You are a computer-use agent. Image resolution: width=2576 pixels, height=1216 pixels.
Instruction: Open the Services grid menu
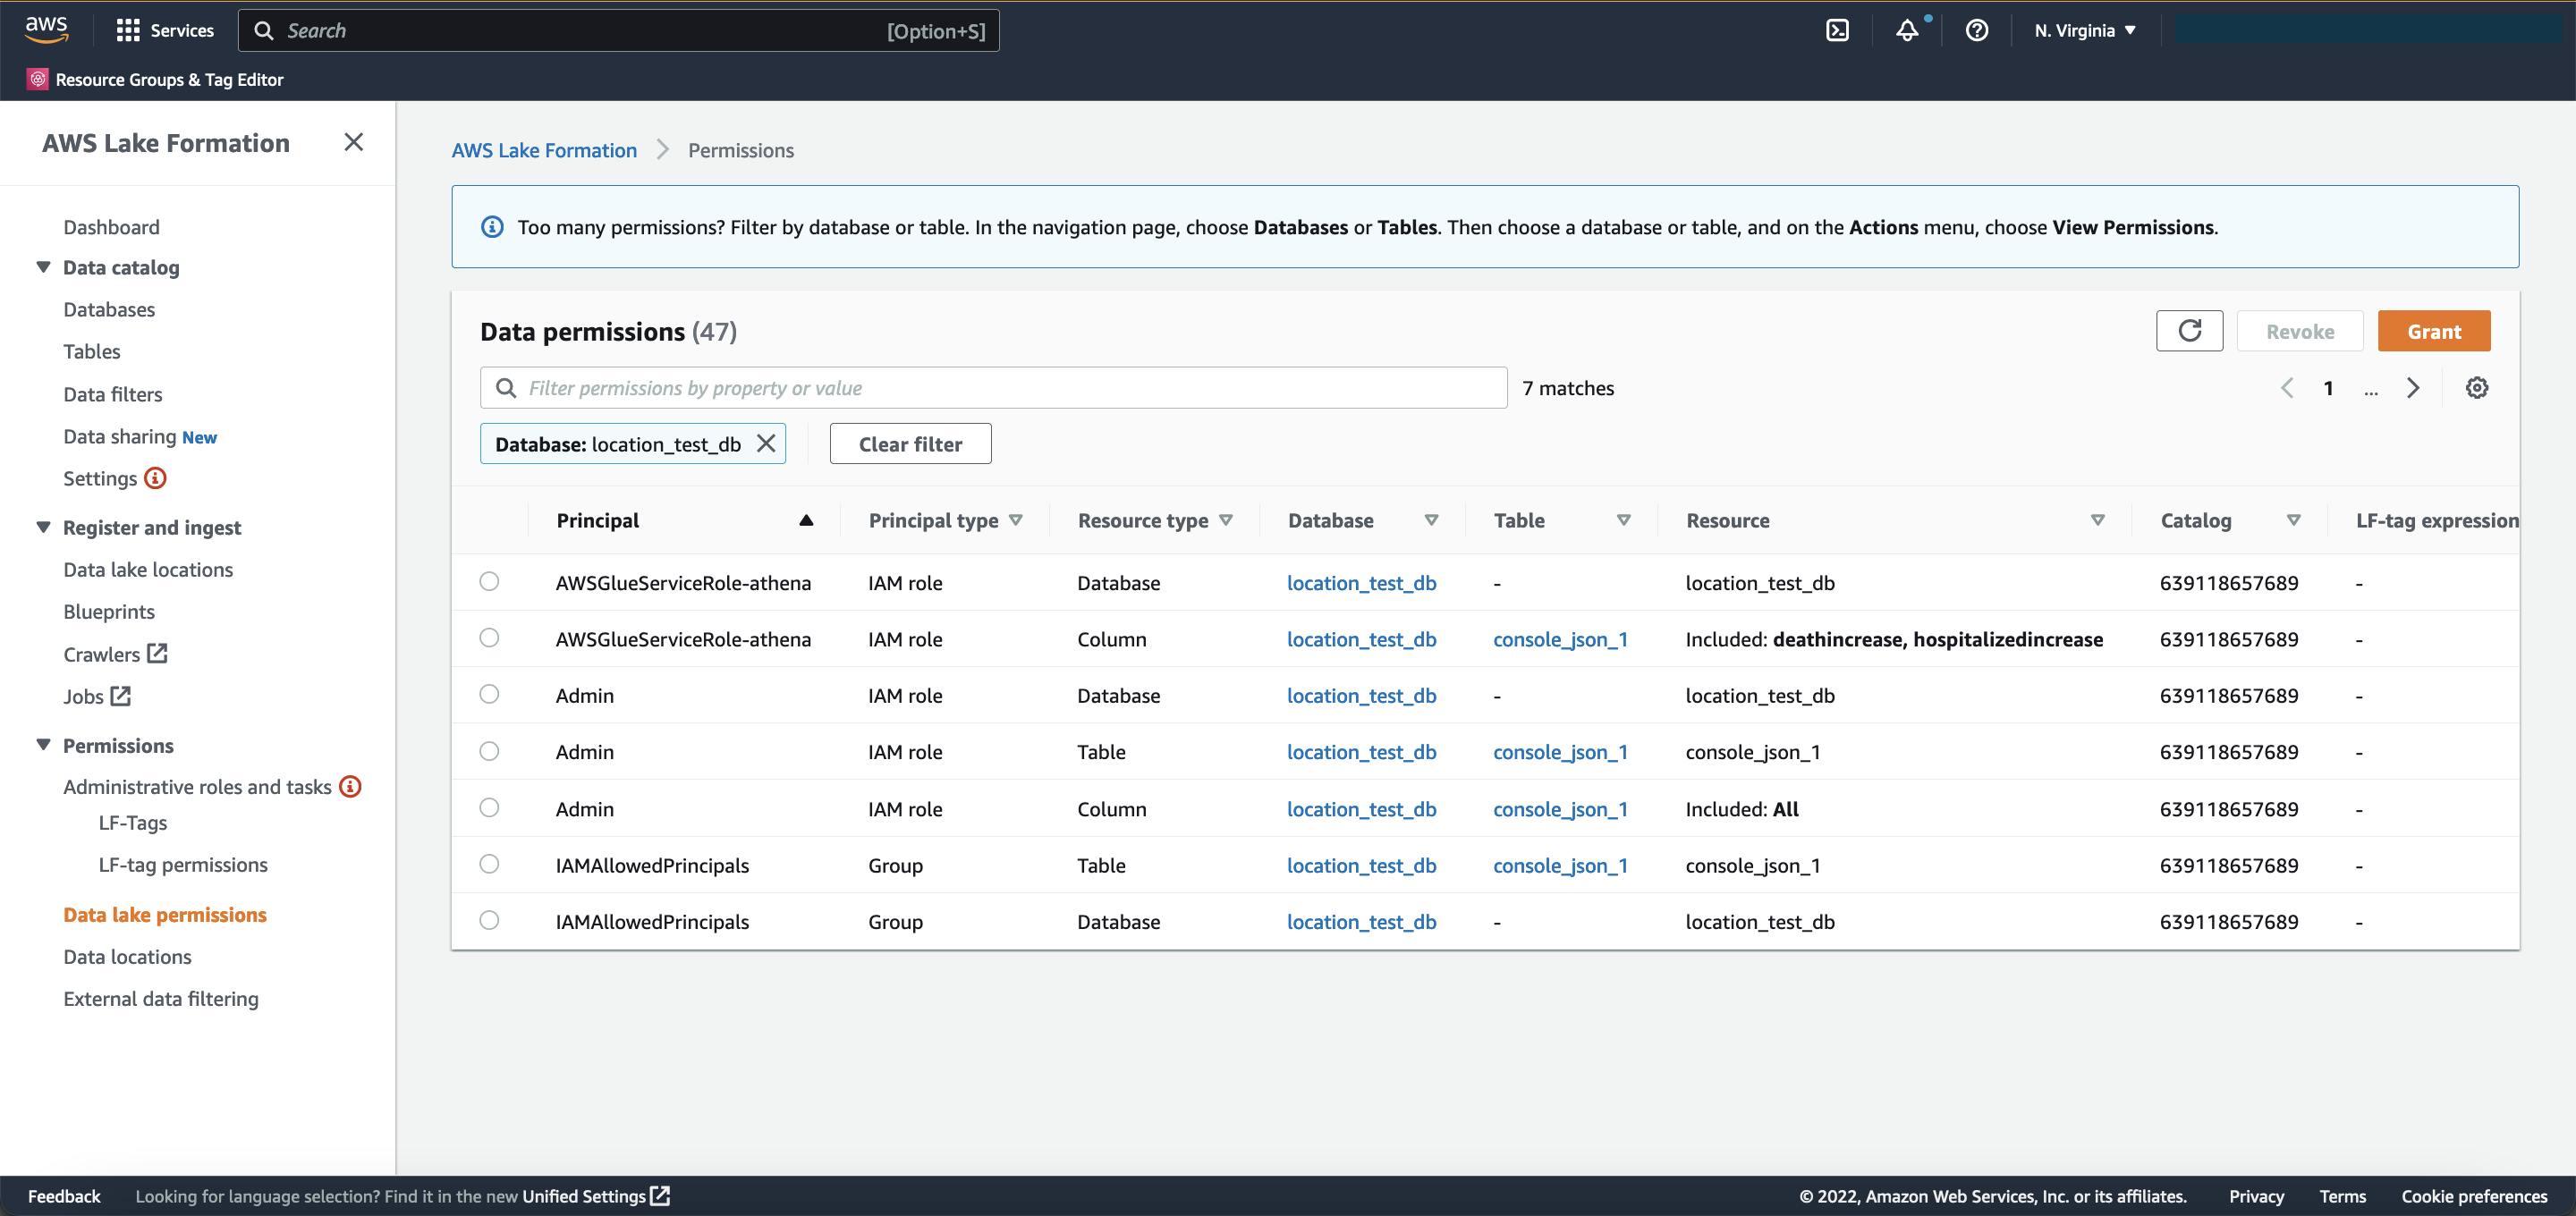point(165,30)
